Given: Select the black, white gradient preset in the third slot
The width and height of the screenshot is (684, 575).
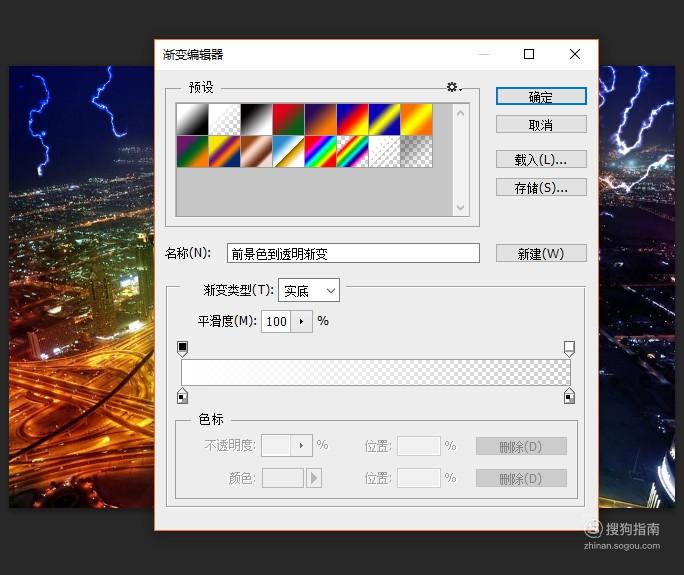Looking at the screenshot, I should click(256, 119).
